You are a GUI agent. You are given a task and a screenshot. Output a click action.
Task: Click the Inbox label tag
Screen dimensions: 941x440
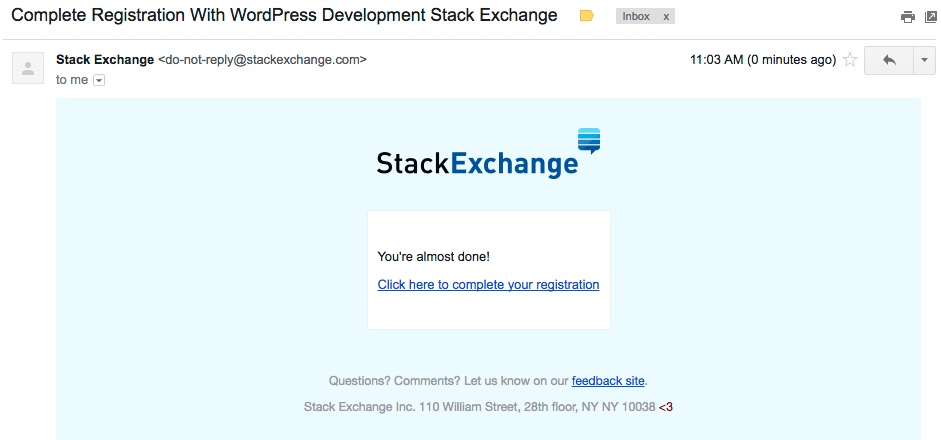tap(636, 17)
